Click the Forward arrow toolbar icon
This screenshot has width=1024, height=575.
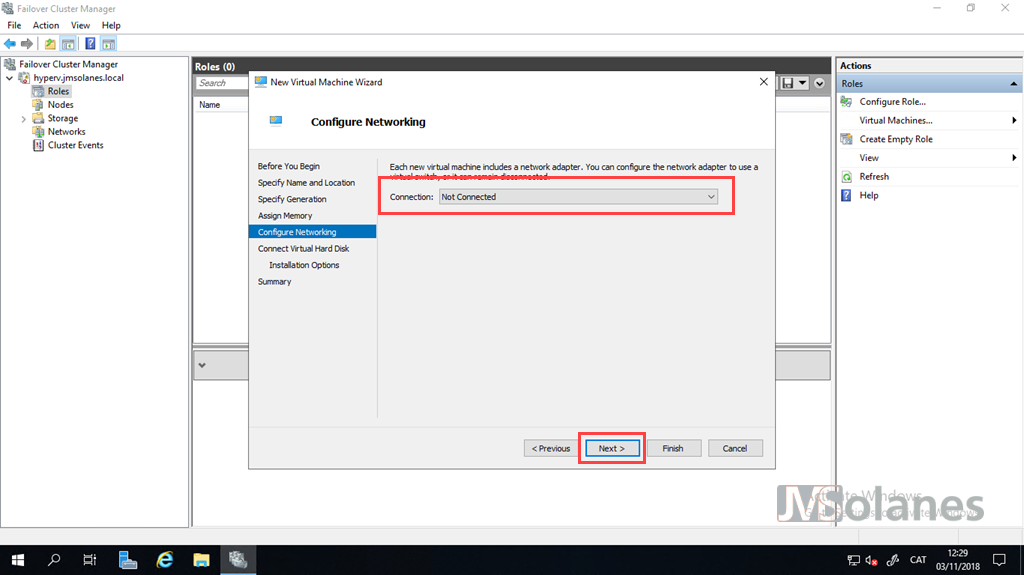tap(27, 44)
